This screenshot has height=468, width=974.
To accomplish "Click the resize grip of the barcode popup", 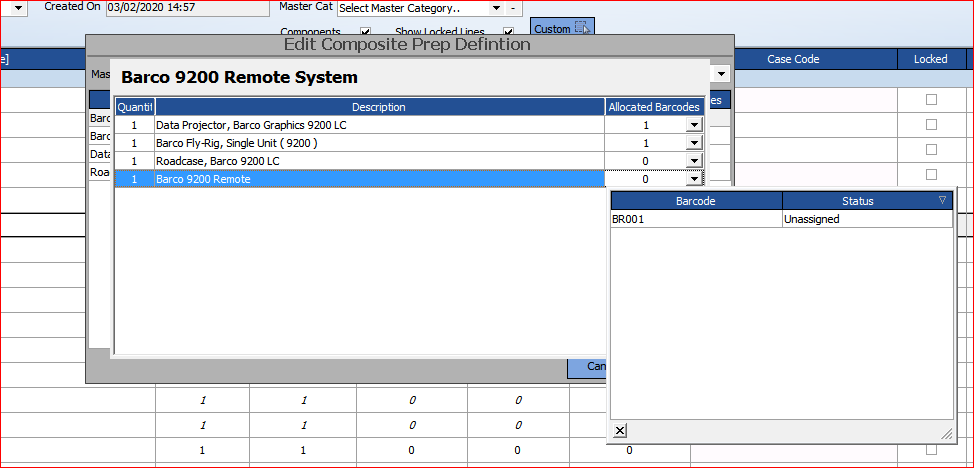I will [947, 433].
